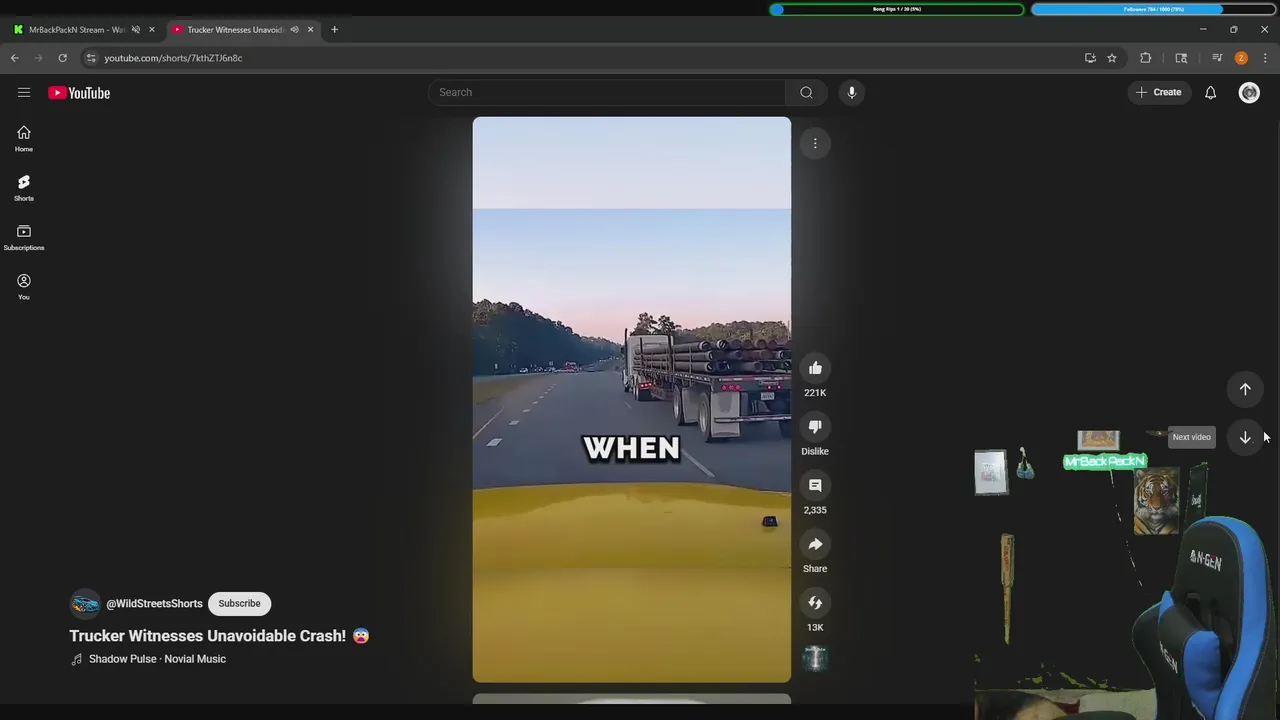
Task: Go to the next video arrow
Action: pos(1245,437)
